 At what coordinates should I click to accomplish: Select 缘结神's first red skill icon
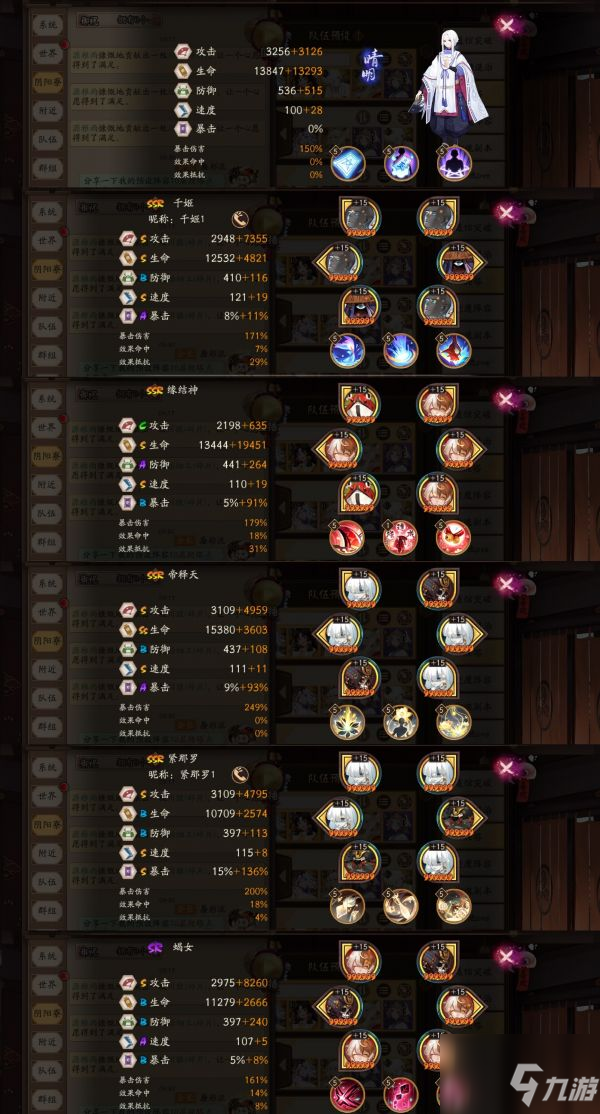[x=347, y=538]
